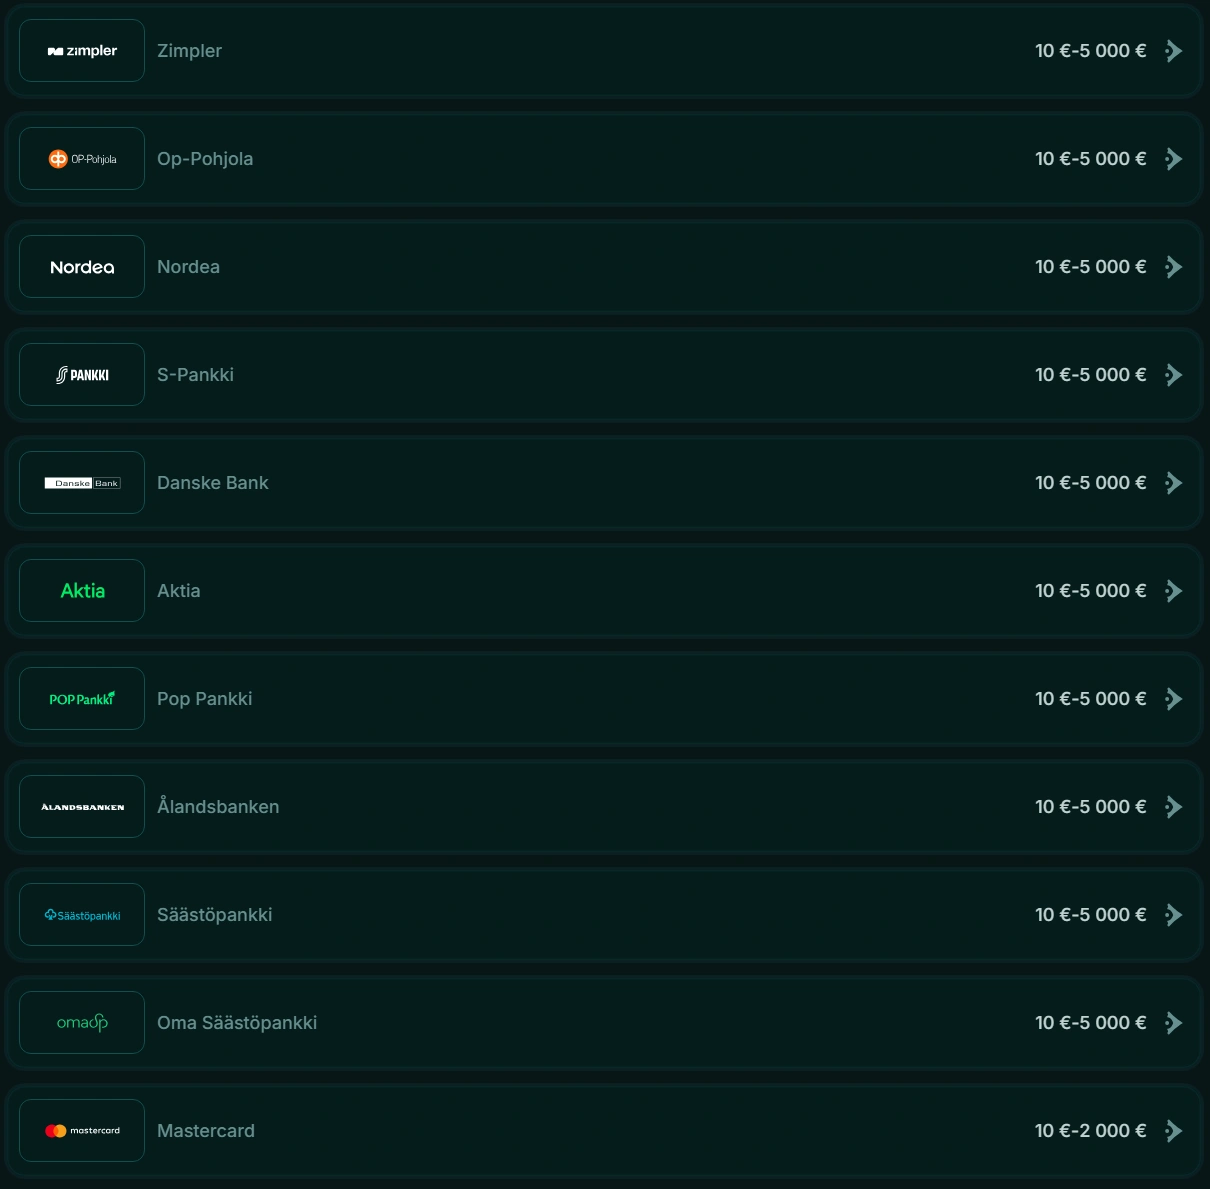This screenshot has height=1189, width=1210.
Task: Click the Säästöpankki logo icon
Action: pyautogui.click(x=82, y=915)
